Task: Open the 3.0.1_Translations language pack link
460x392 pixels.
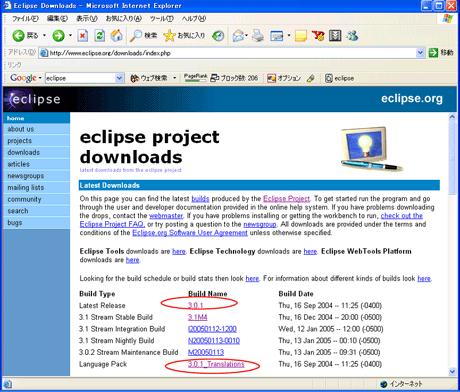Action: [216, 364]
